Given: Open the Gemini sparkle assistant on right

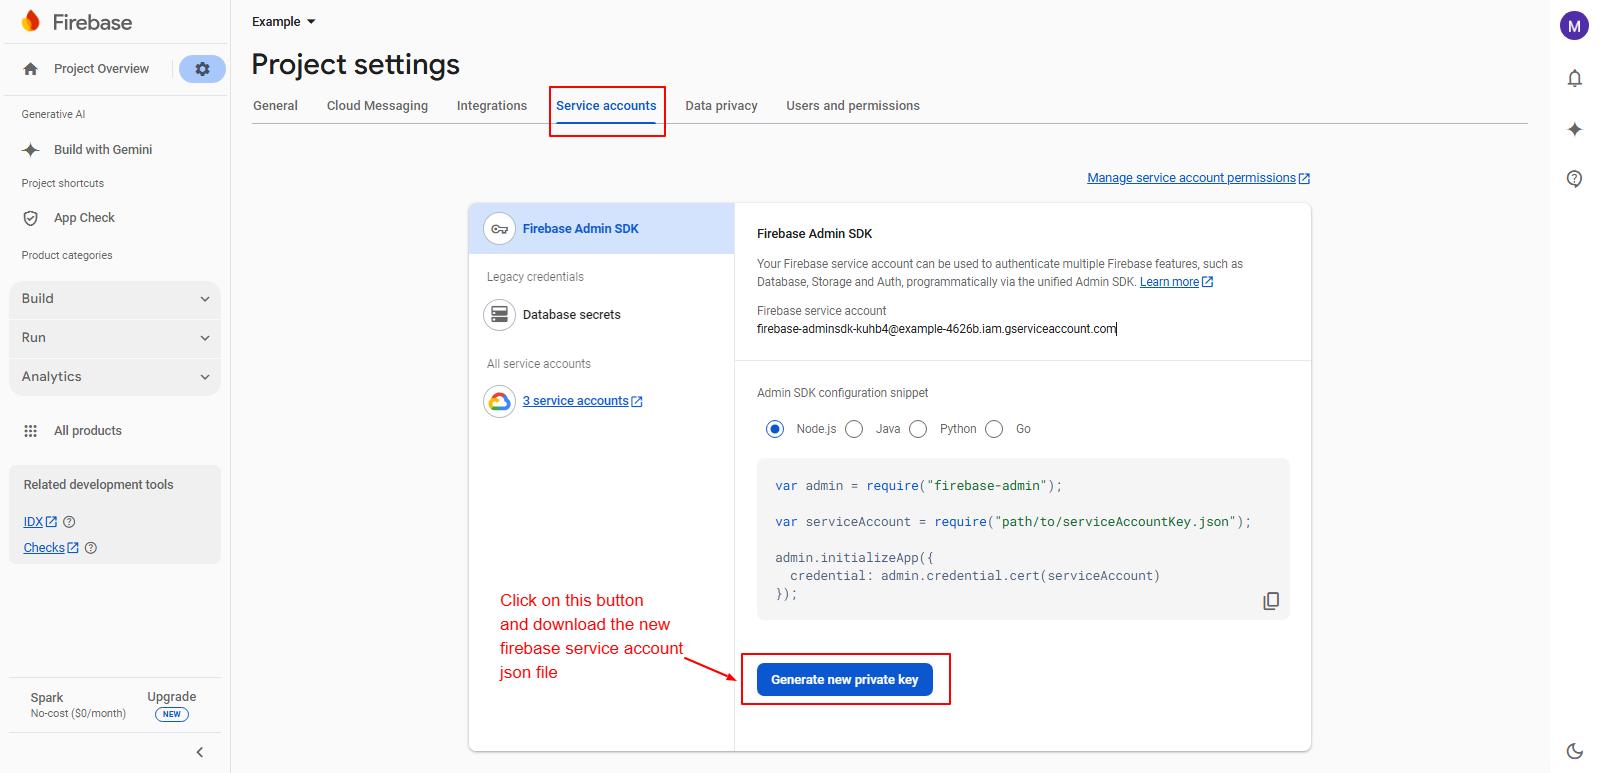Looking at the screenshot, I should (1575, 129).
